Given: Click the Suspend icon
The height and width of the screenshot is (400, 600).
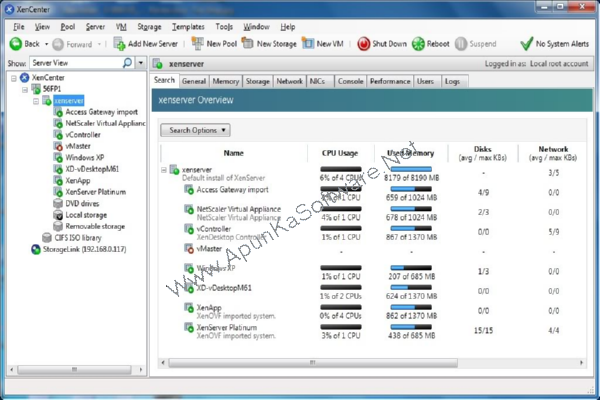Looking at the screenshot, I should pos(461,44).
